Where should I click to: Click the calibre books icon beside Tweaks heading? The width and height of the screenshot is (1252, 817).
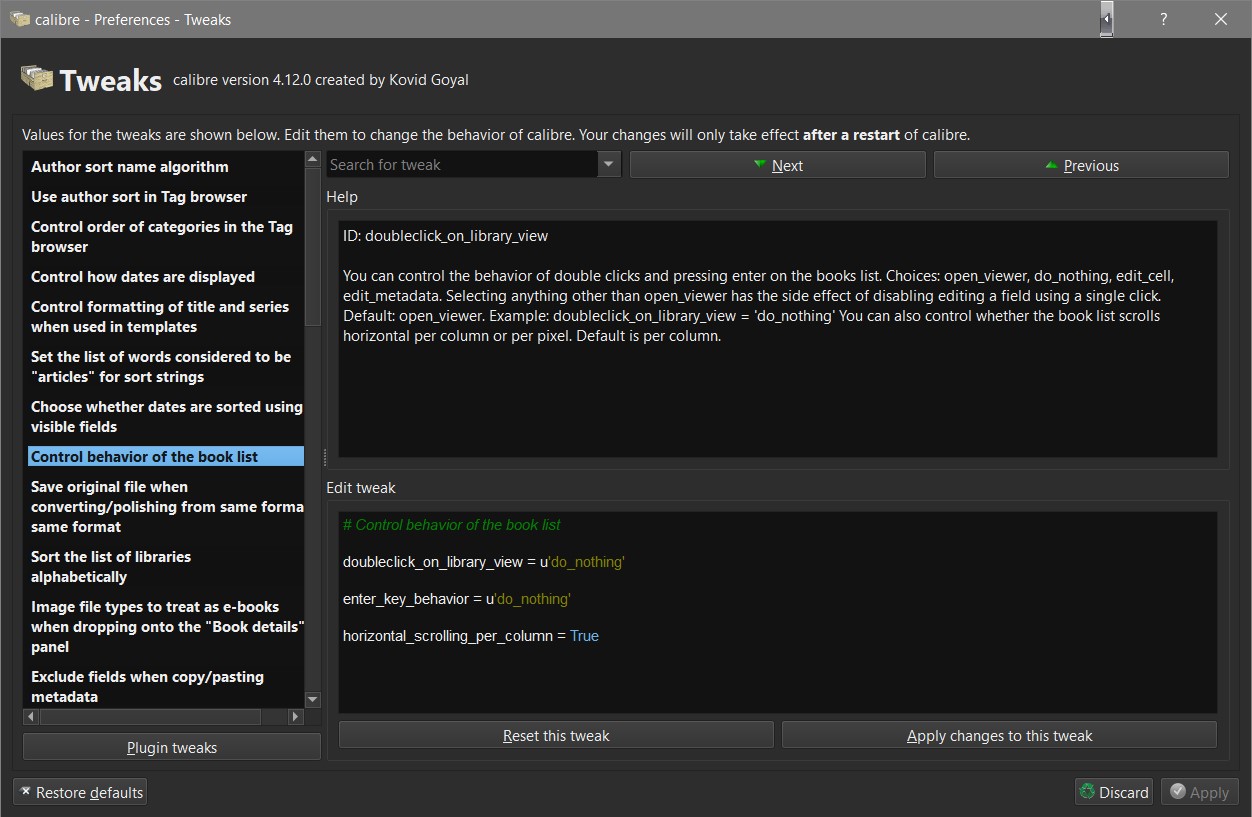click(36, 79)
